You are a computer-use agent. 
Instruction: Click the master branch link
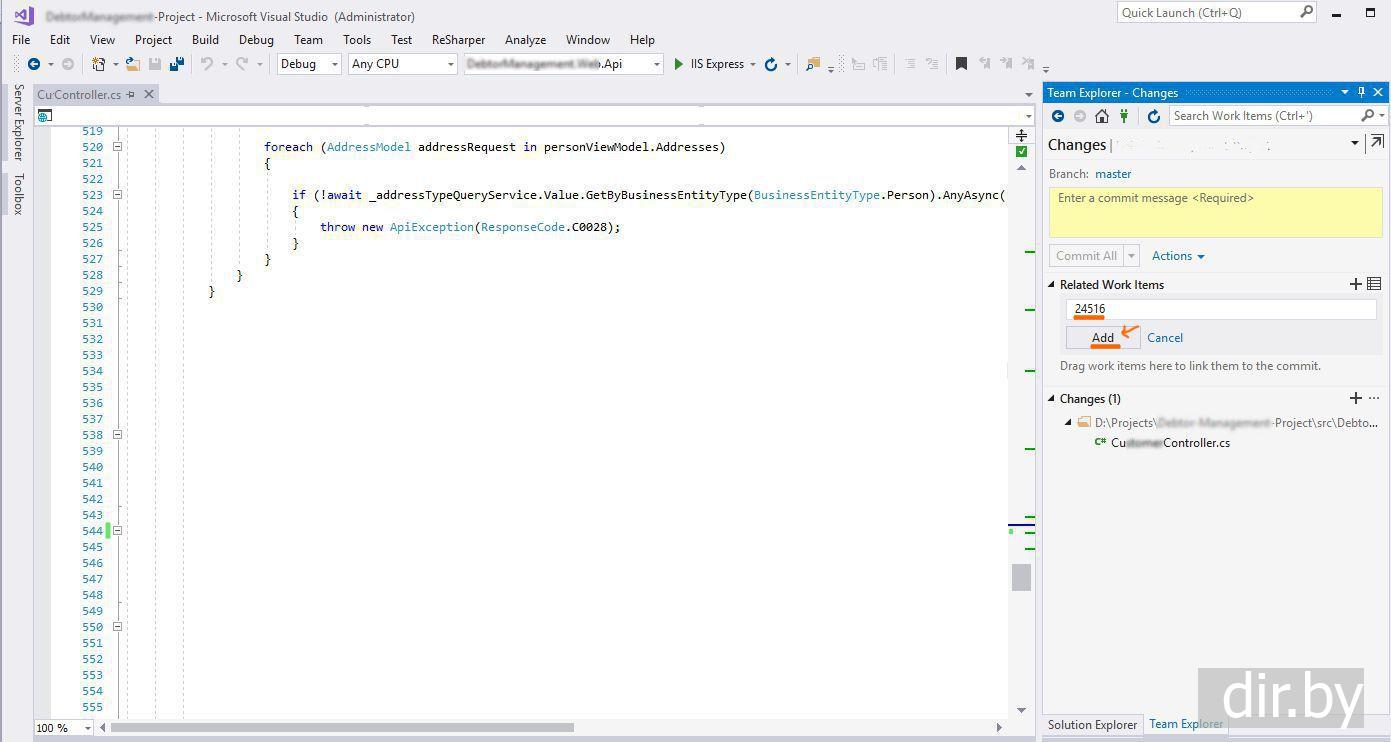point(1113,174)
